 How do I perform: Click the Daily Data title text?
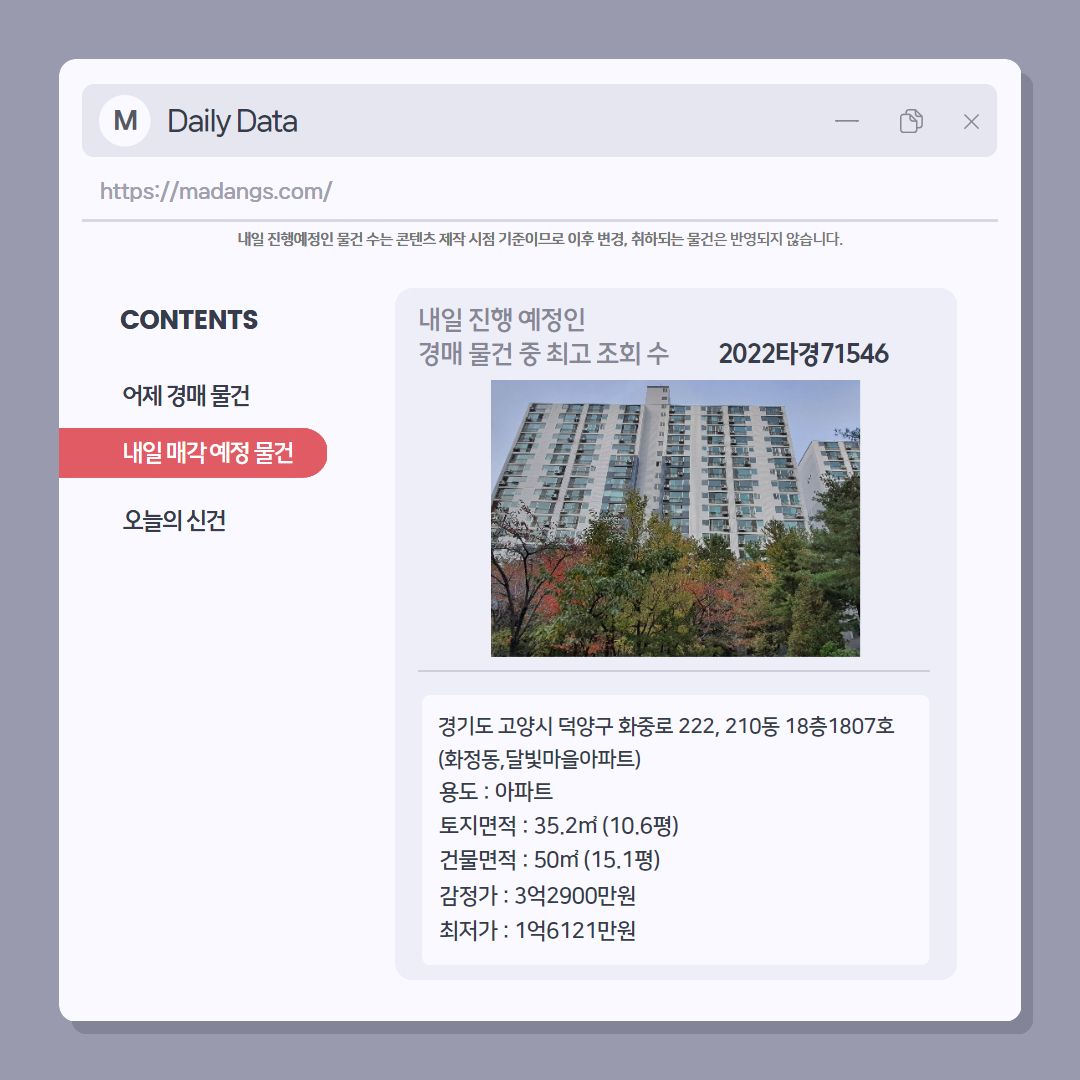233,121
